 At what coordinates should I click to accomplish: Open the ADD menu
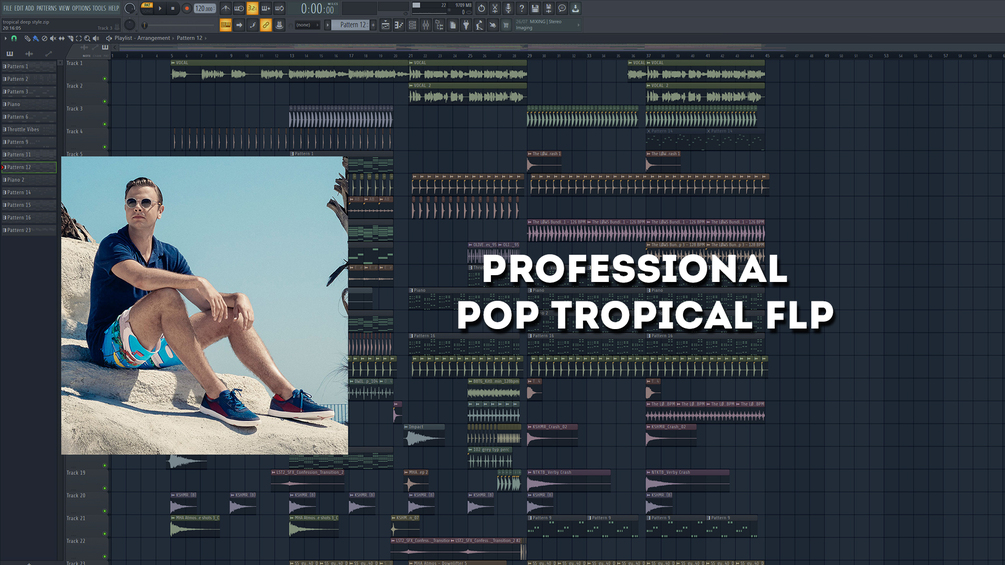29,8
